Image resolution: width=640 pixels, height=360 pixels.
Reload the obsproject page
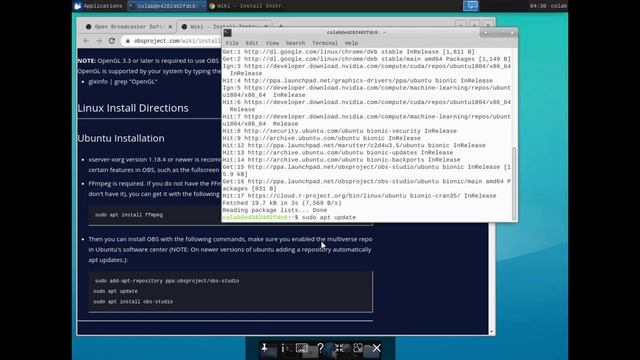point(112,41)
